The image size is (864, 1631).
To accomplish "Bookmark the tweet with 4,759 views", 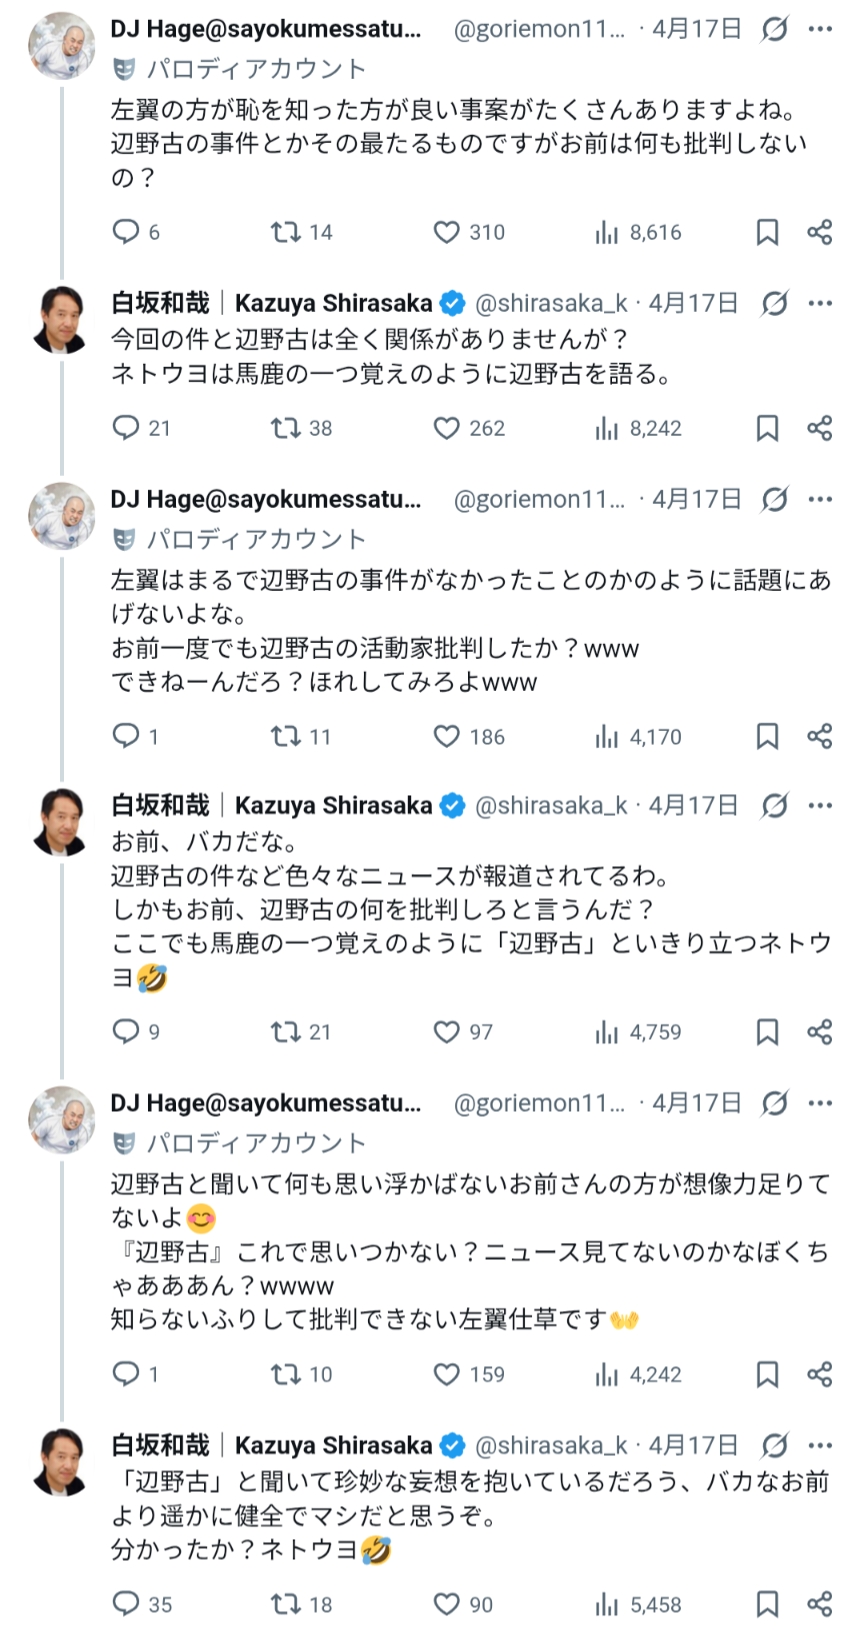I will (767, 1032).
